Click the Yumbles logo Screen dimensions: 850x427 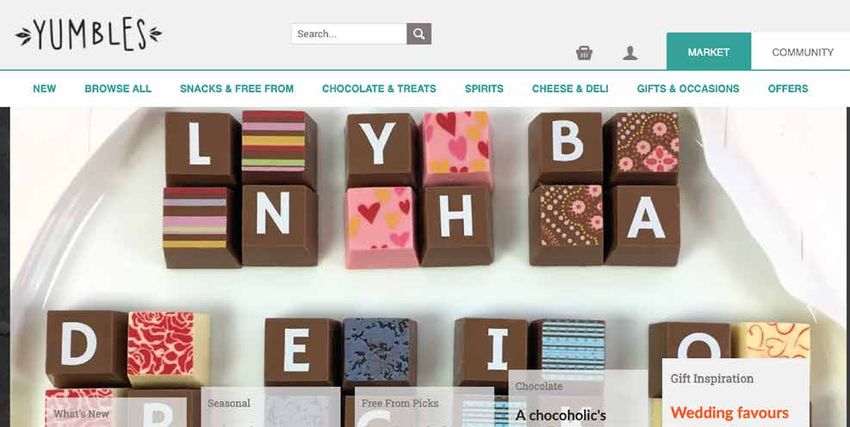88,34
